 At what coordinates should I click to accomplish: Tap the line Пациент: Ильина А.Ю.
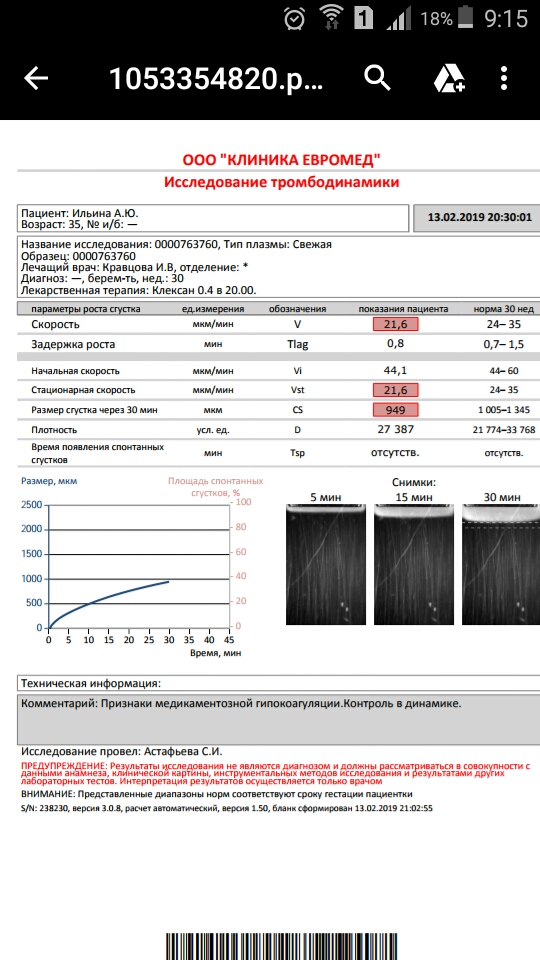[80, 213]
